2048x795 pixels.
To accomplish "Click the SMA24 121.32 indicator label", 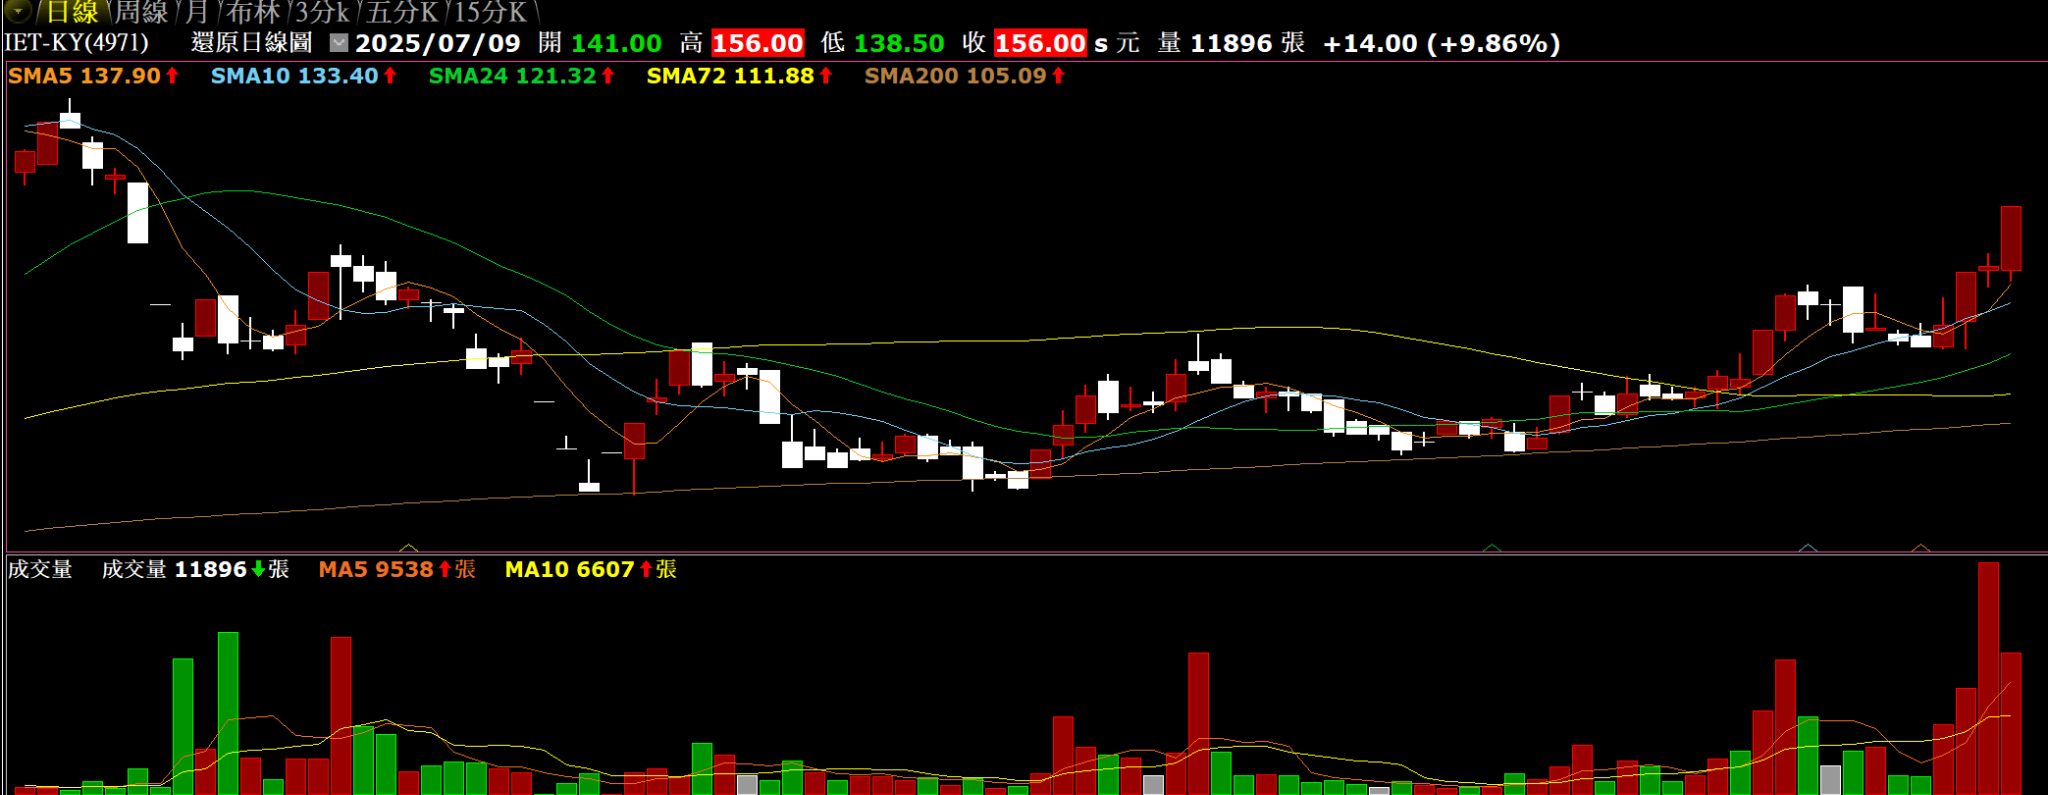I will (x=520, y=76).
